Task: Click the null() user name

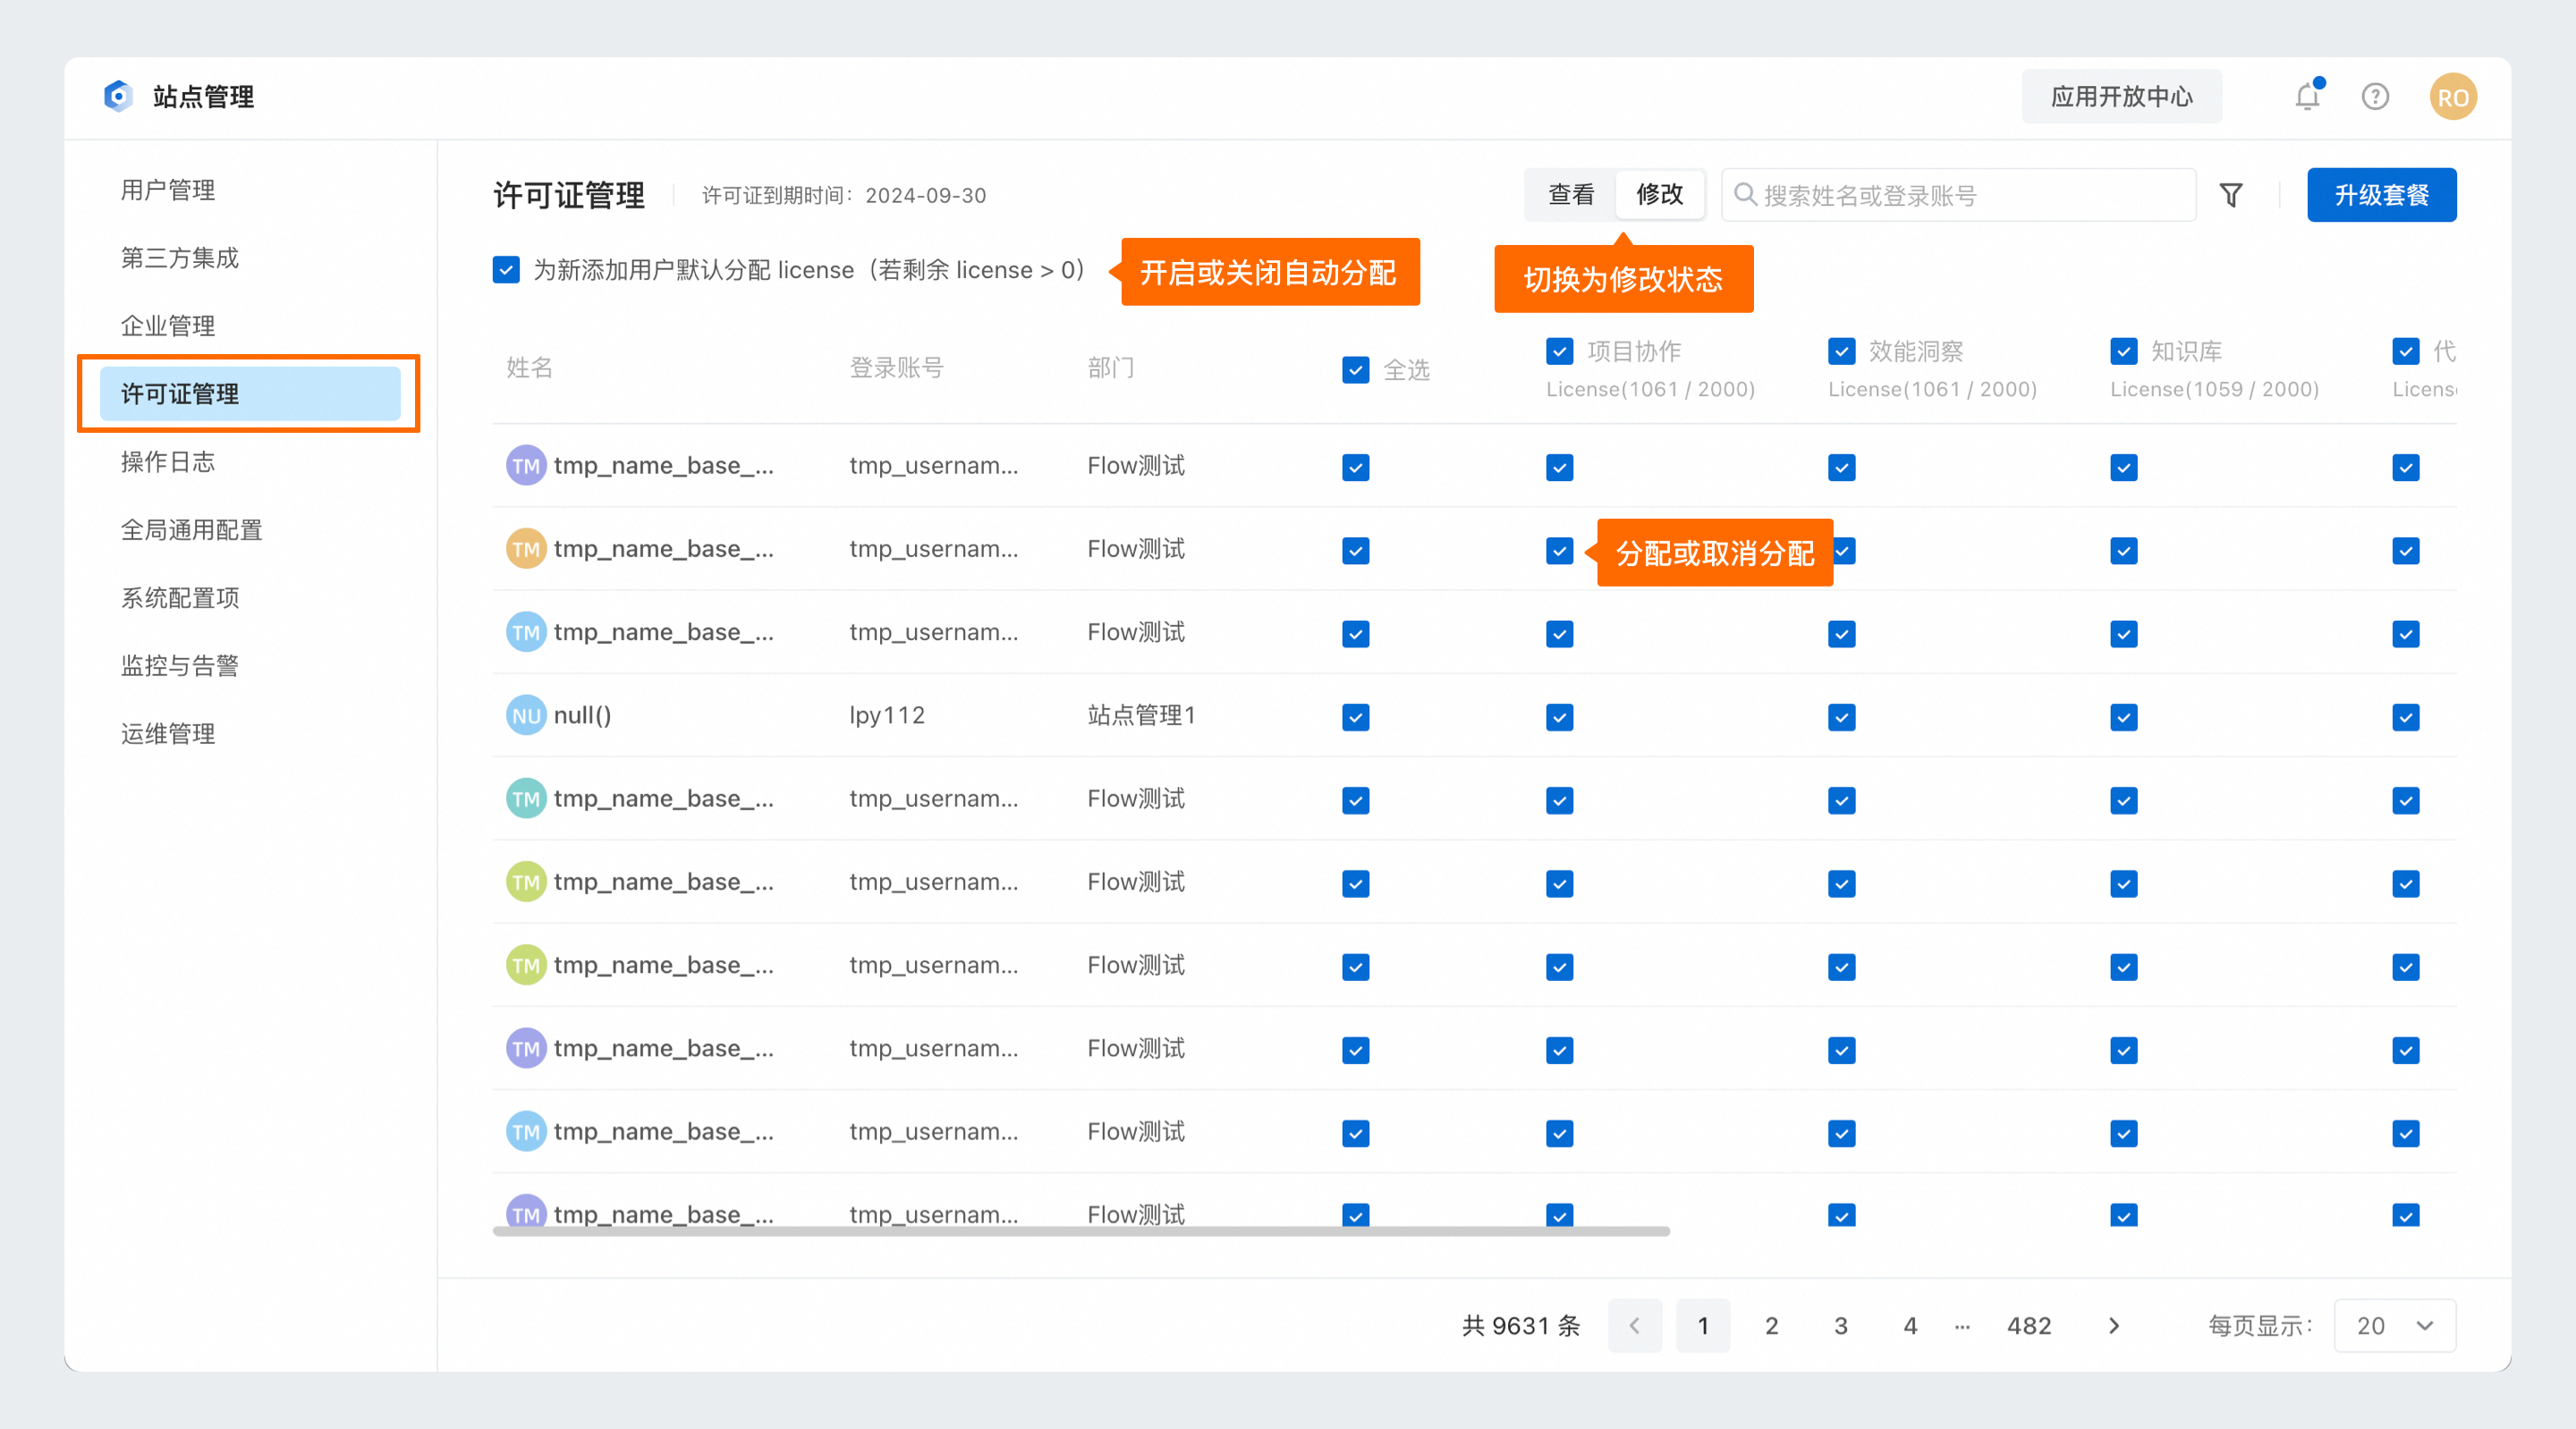Action: (582, 715)
